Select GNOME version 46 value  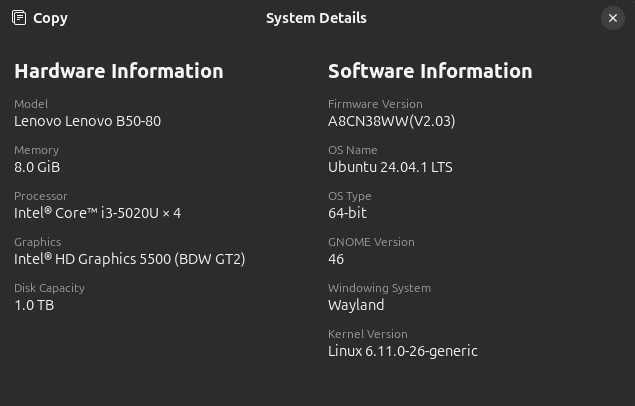point(336,259)
